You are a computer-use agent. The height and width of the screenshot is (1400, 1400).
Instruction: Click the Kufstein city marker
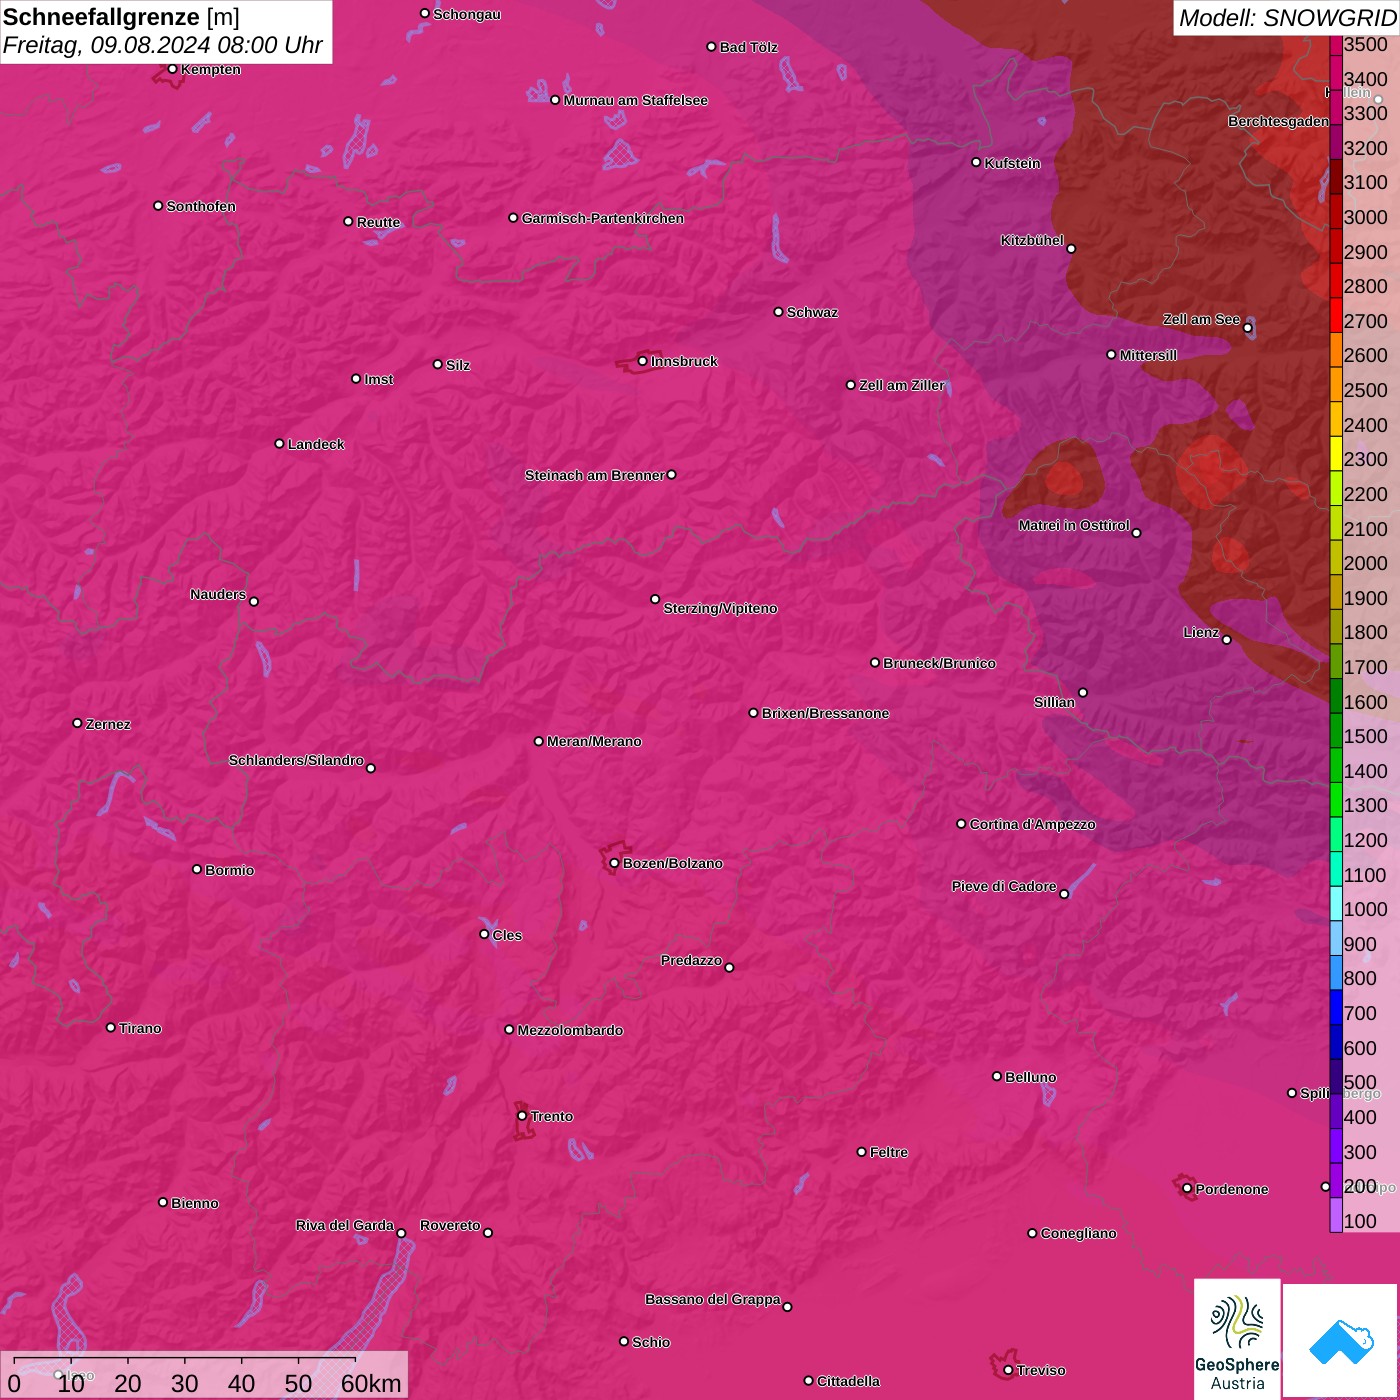[976, 162]
